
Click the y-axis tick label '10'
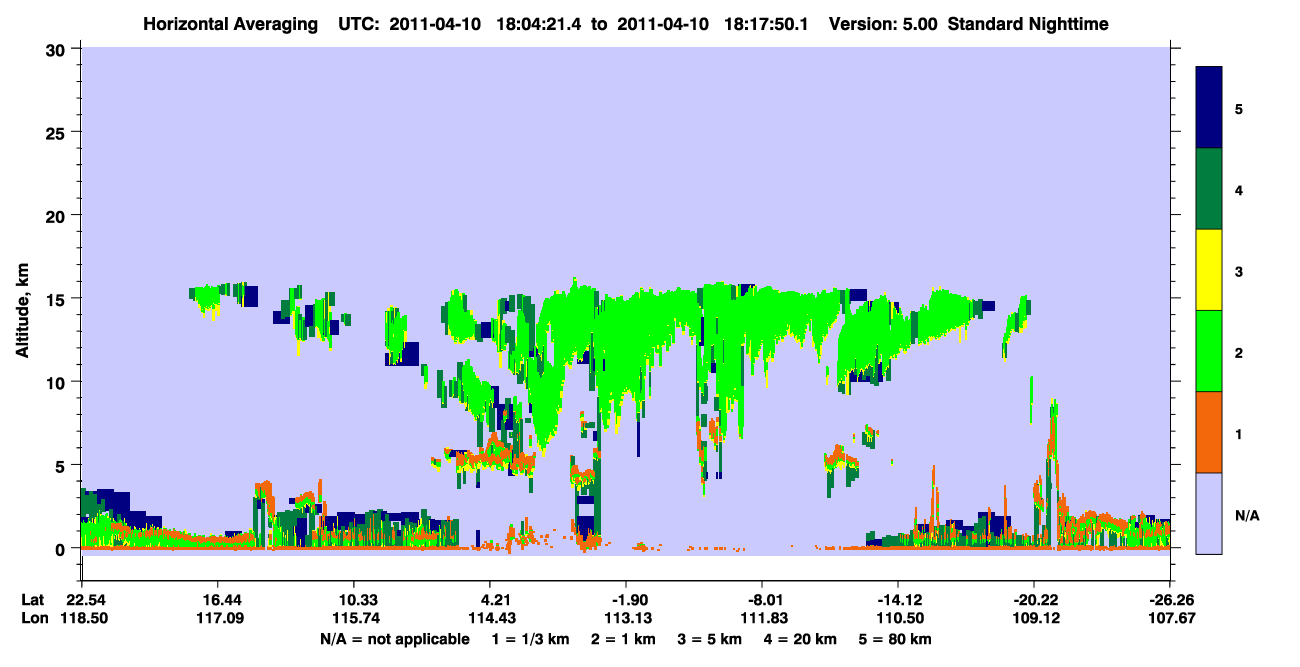58,382
